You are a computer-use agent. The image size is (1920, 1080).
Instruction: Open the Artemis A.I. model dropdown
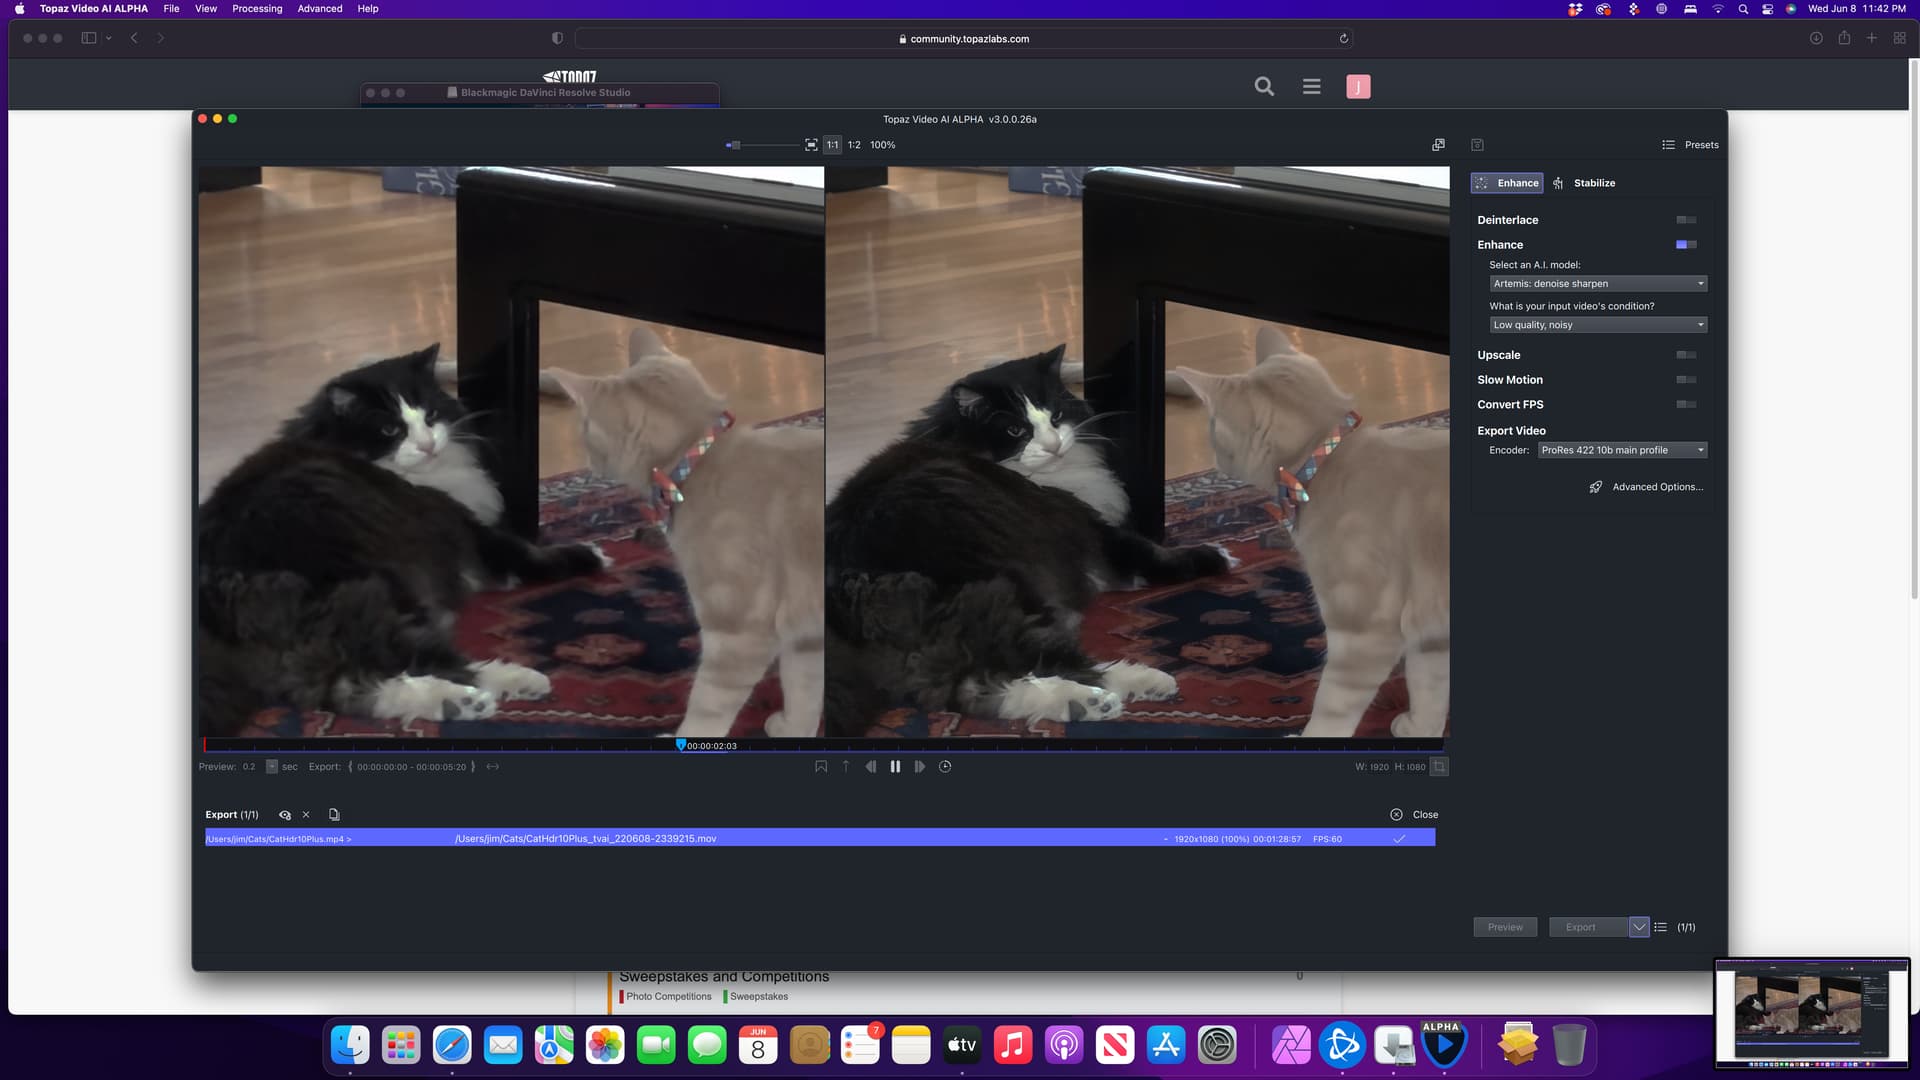[1597, 284]
